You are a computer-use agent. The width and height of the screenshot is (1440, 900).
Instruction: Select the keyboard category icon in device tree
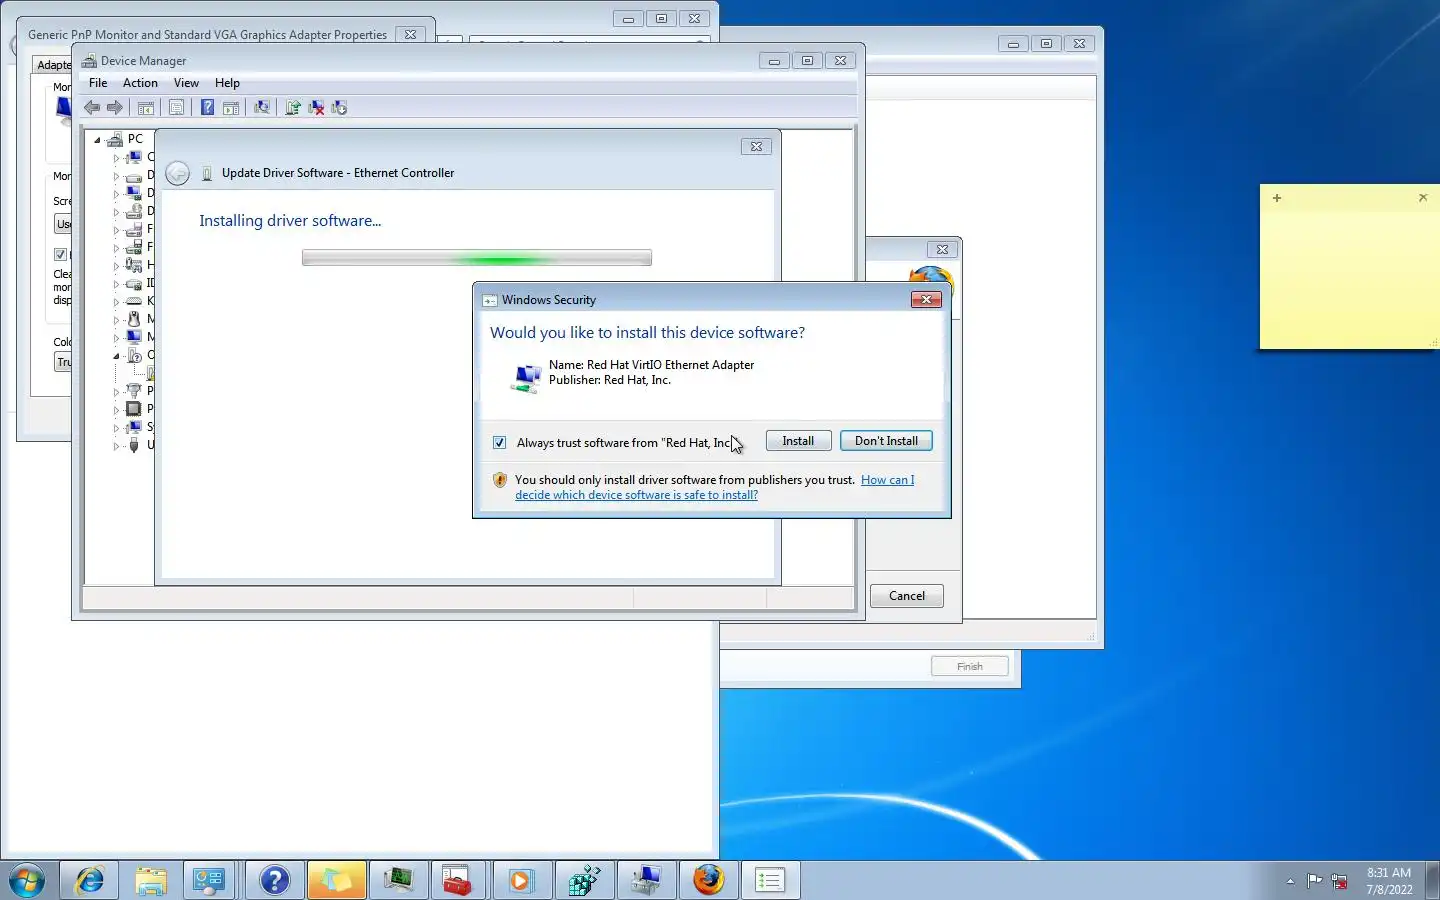133,301
